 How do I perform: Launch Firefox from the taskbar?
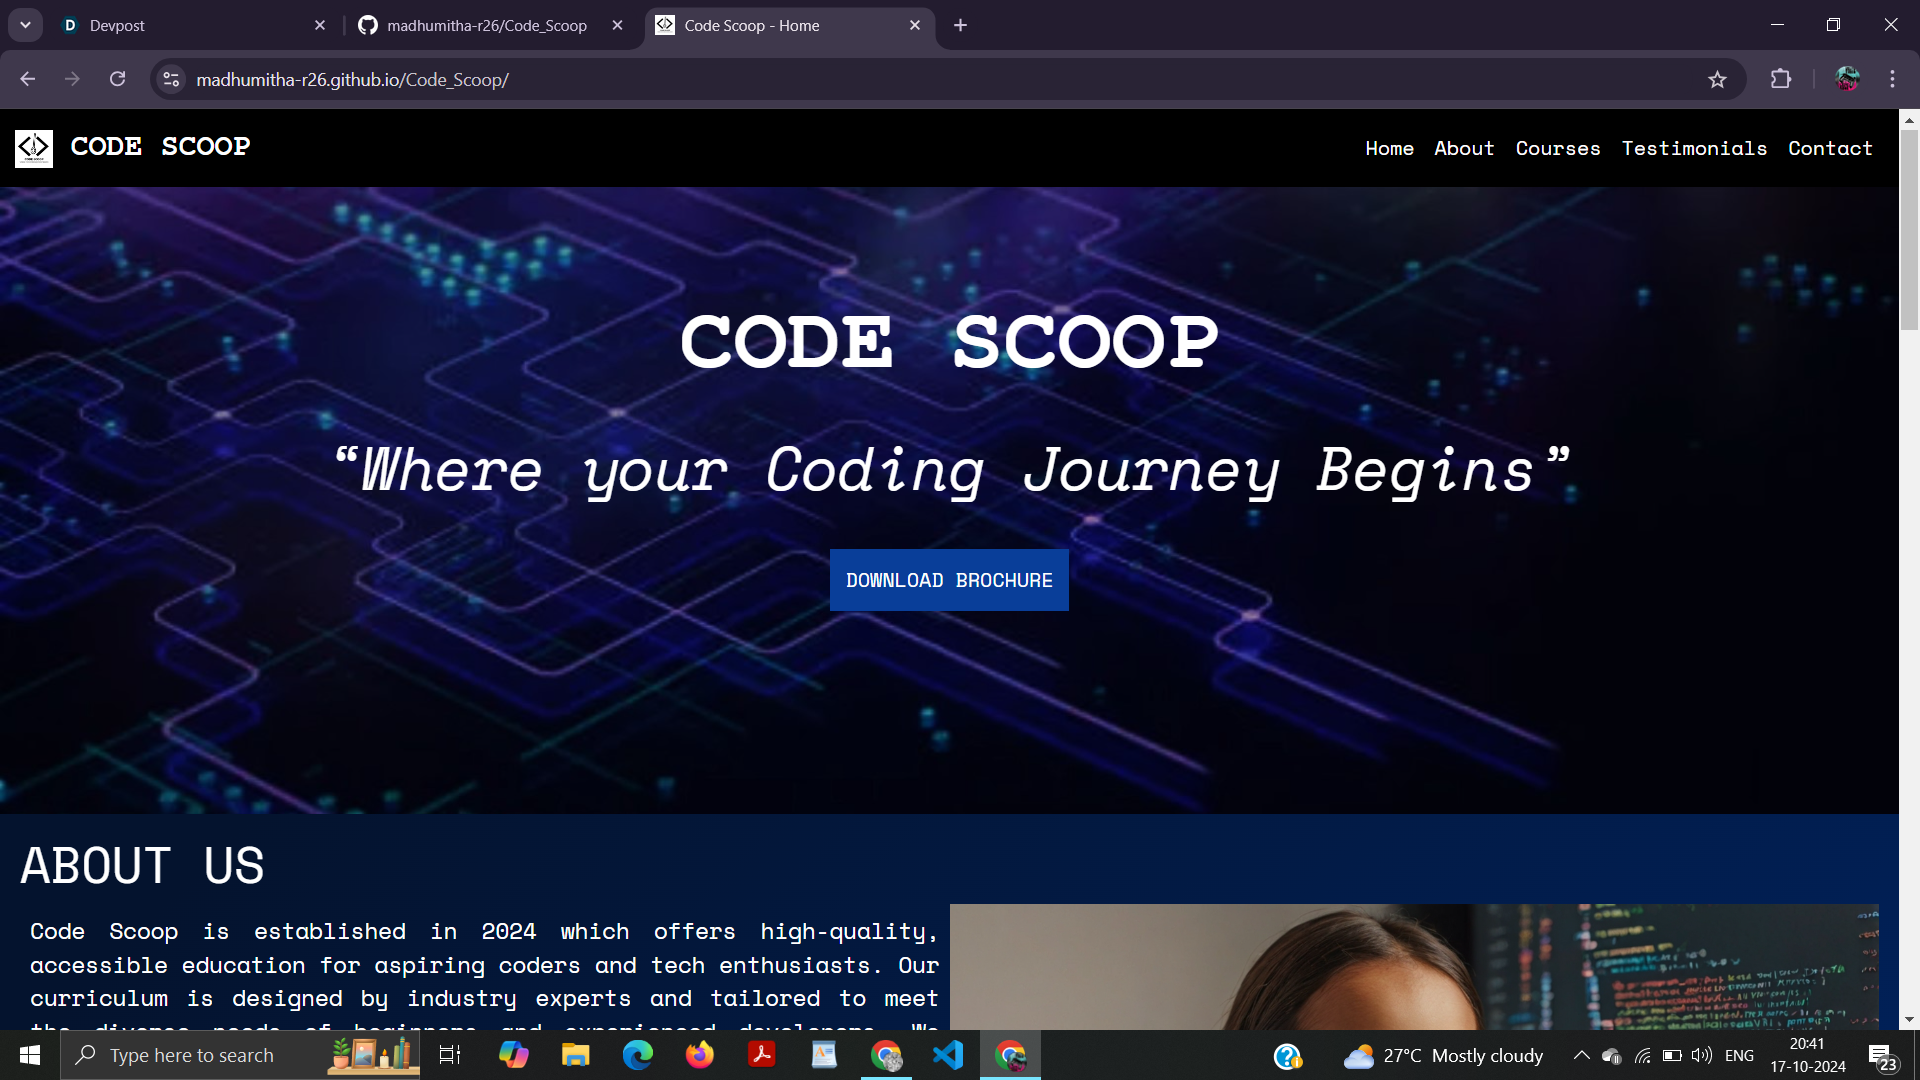pos(700,1055)
